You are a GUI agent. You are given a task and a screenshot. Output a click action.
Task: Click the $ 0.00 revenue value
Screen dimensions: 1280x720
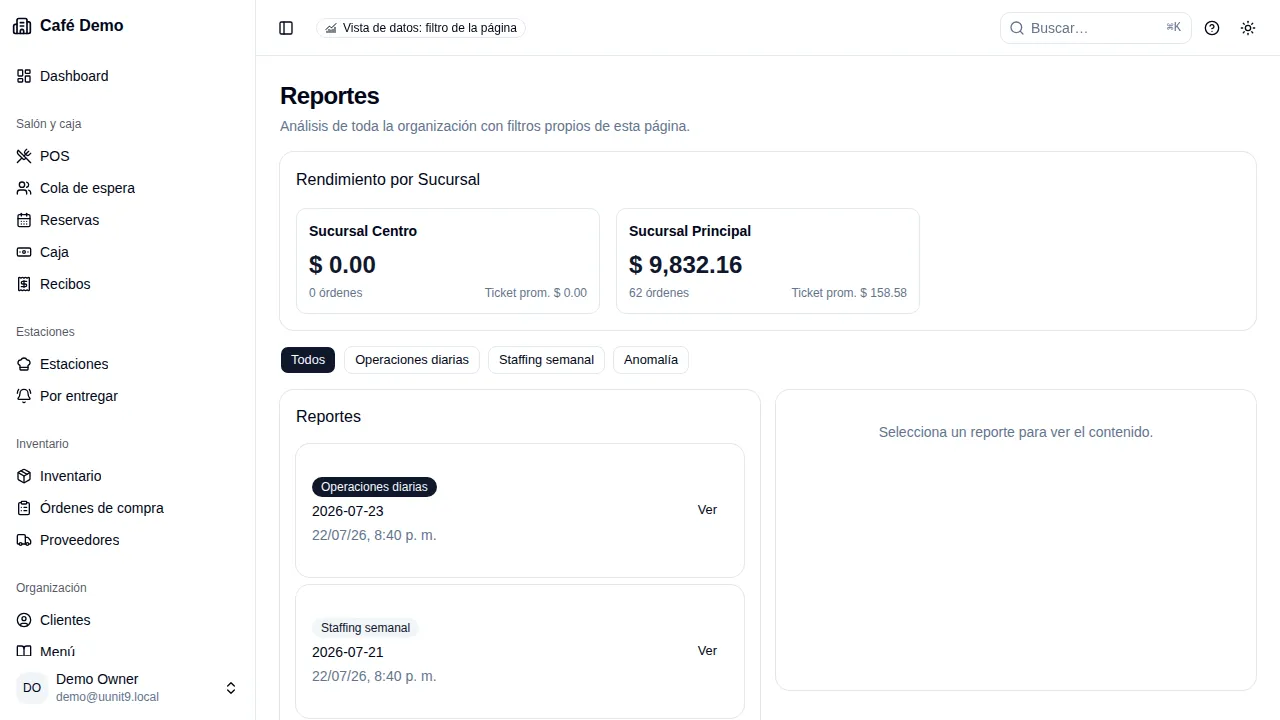click(343, 265)
